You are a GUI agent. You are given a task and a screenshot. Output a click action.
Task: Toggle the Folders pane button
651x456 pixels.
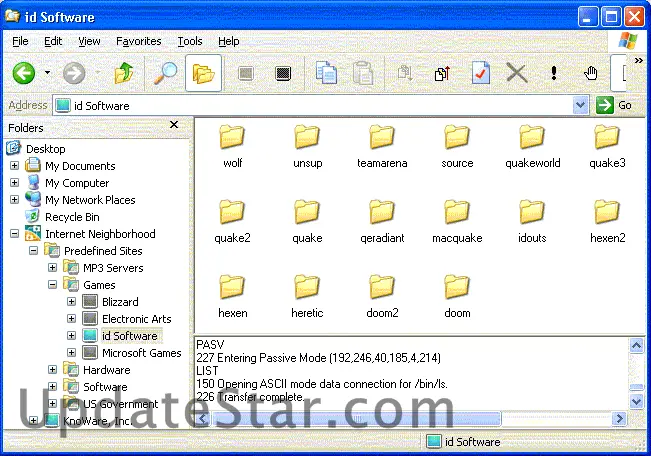pos(204,73)
